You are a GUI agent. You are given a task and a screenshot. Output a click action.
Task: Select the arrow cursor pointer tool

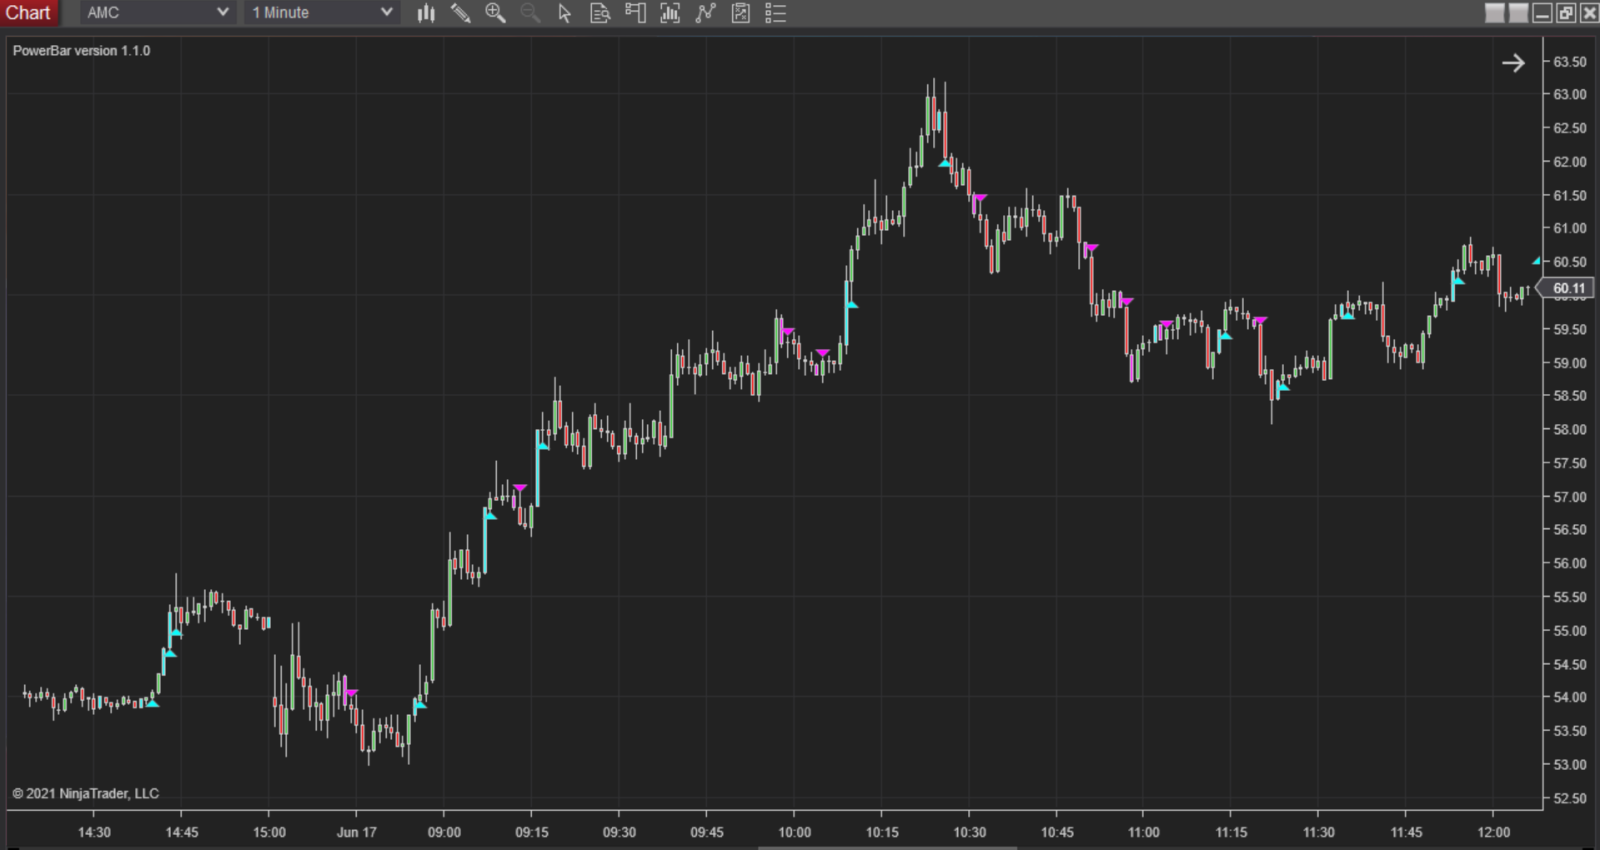pyautogui.click(x=565, y=13)
